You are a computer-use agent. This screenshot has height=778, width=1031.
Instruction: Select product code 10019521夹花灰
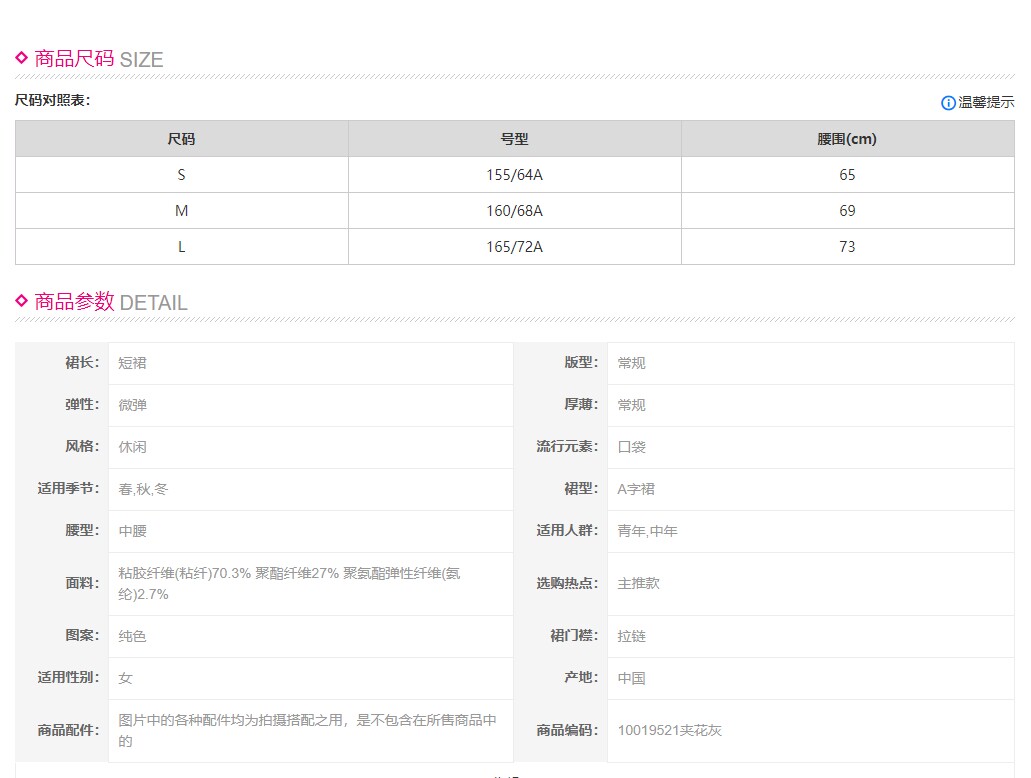[x=669, y=730]
